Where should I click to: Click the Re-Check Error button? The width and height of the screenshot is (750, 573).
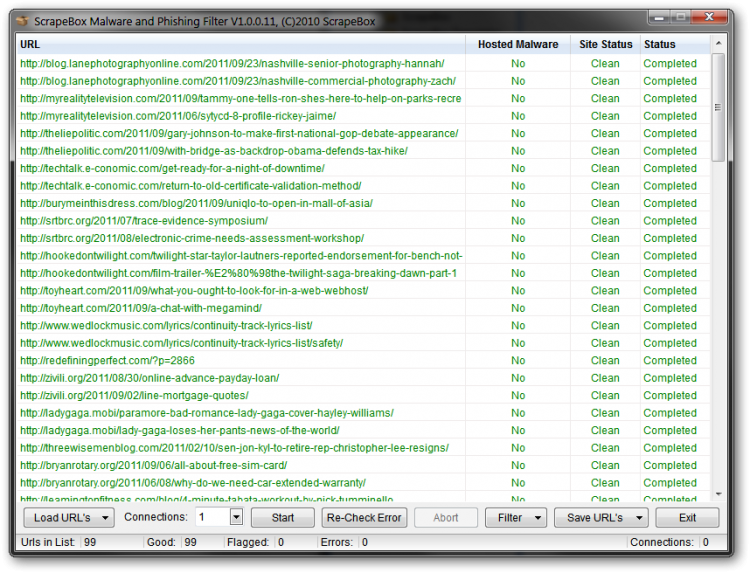click(364, 517)
